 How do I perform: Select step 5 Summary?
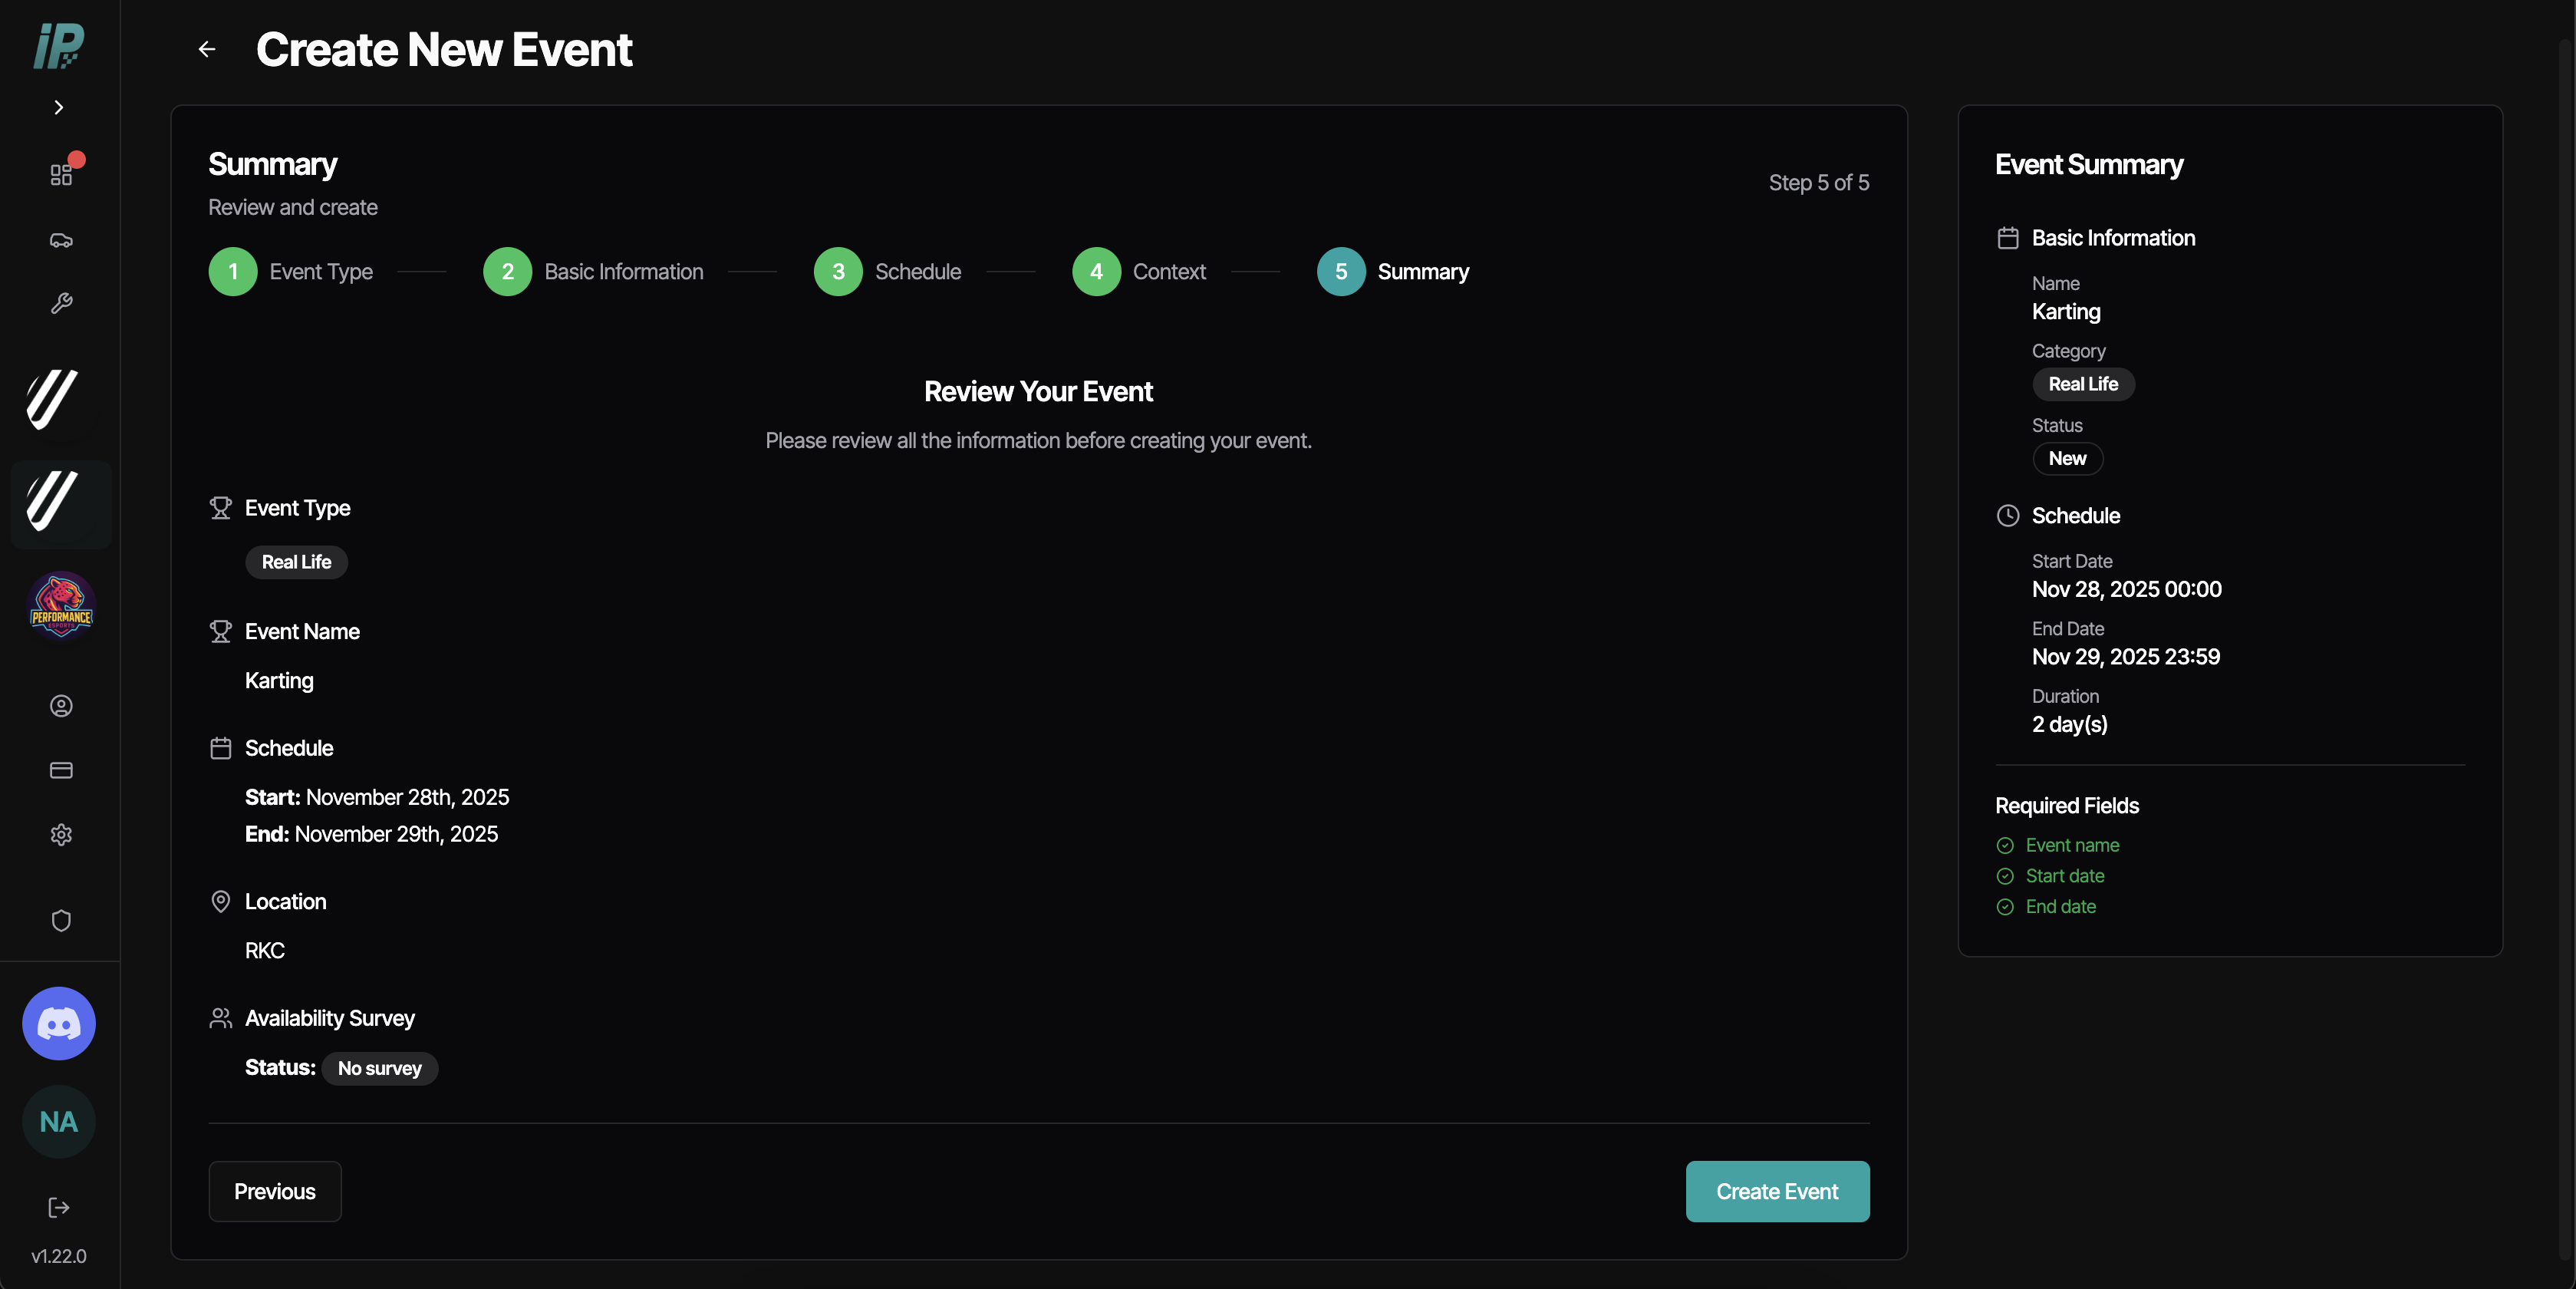1393,271
